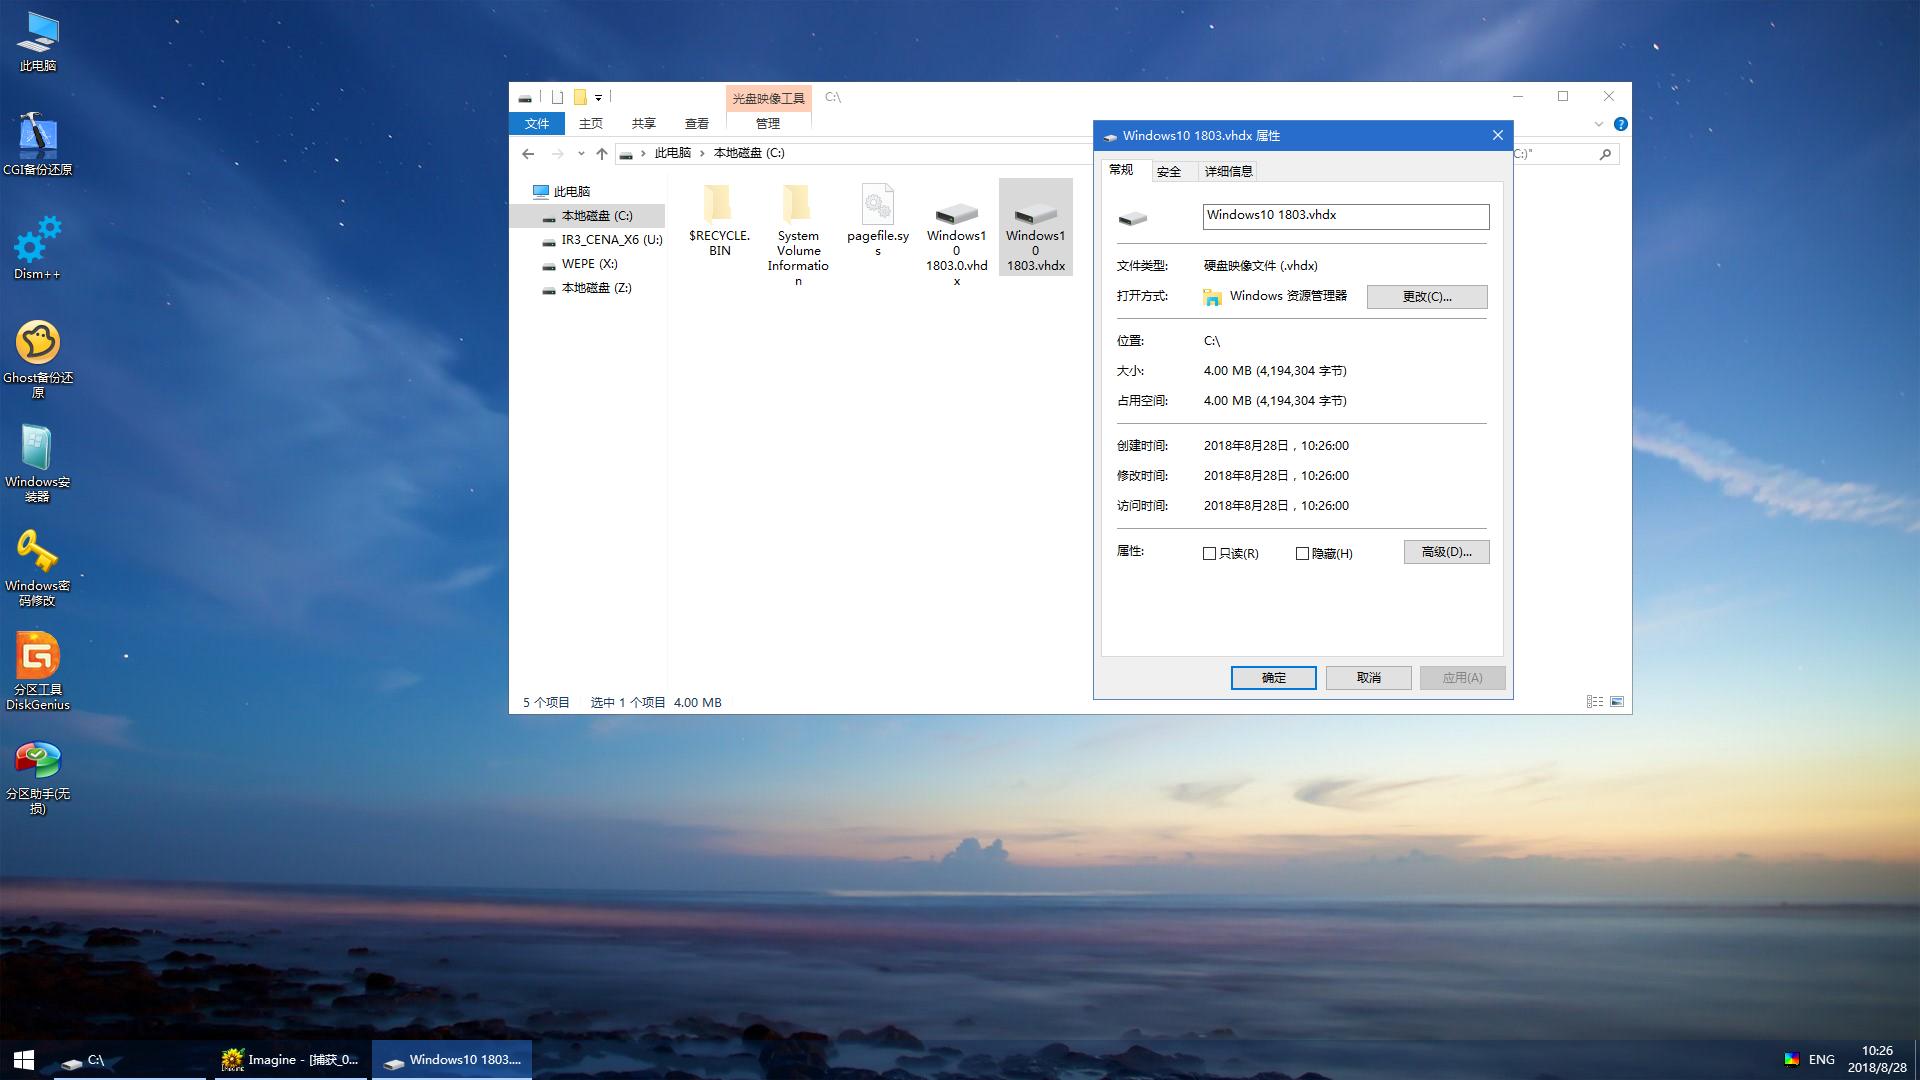Switch to the 详细信息 properties tab
The height and width of the screenshot is (1080, 1920).
[x=1228, y=172]
